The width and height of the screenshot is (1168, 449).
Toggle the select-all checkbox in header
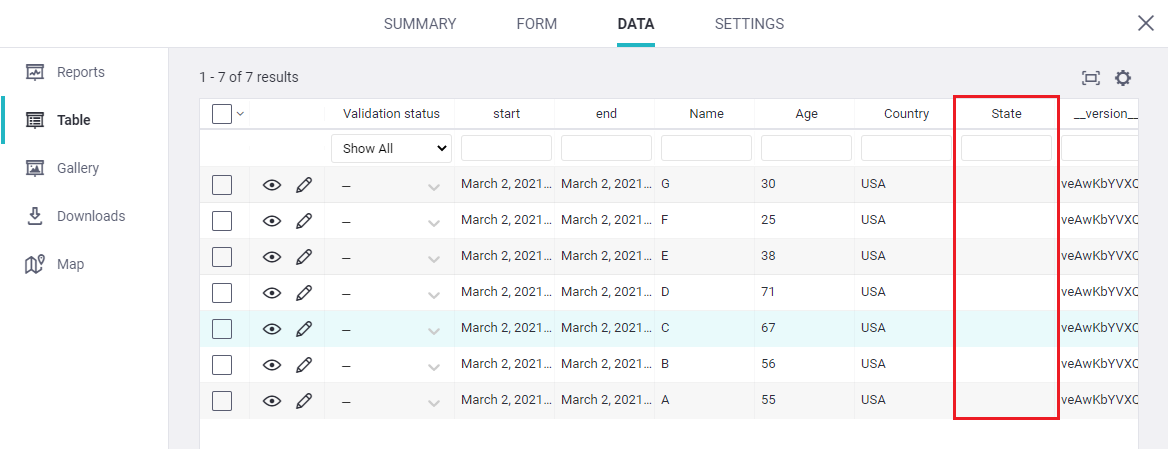tap(222, 114)
